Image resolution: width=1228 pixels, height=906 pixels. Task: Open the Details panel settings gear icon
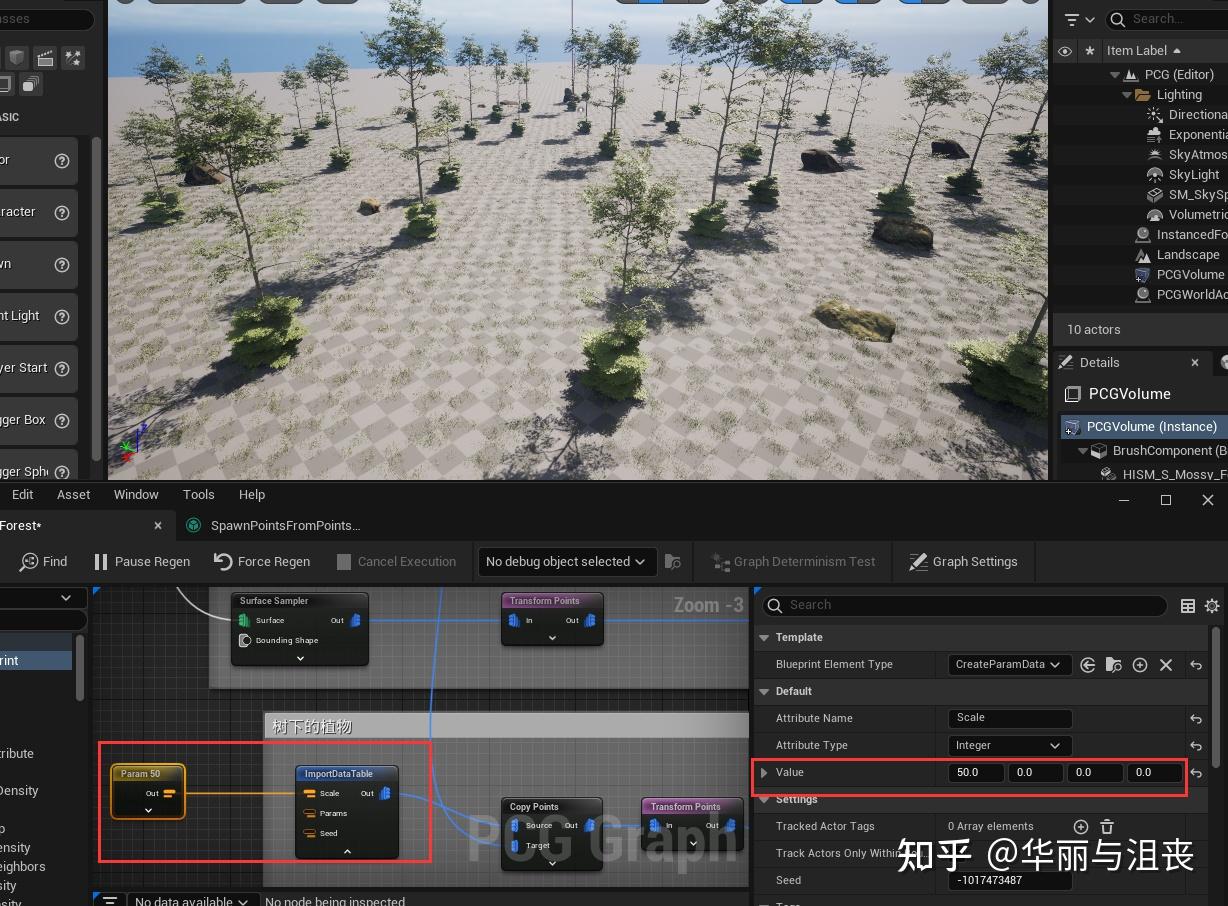[x=1212, y=605]
